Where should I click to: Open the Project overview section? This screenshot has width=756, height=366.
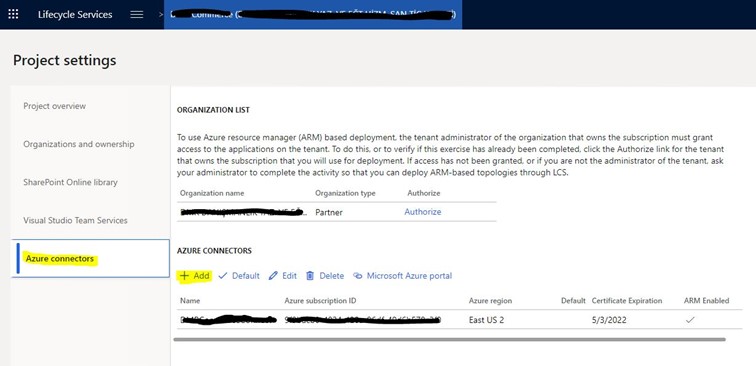[54, 106]
